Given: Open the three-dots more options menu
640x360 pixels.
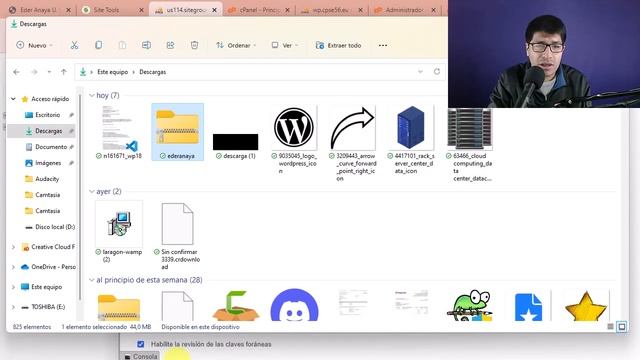Looking at the screenshot, I should tap(382, 45).
